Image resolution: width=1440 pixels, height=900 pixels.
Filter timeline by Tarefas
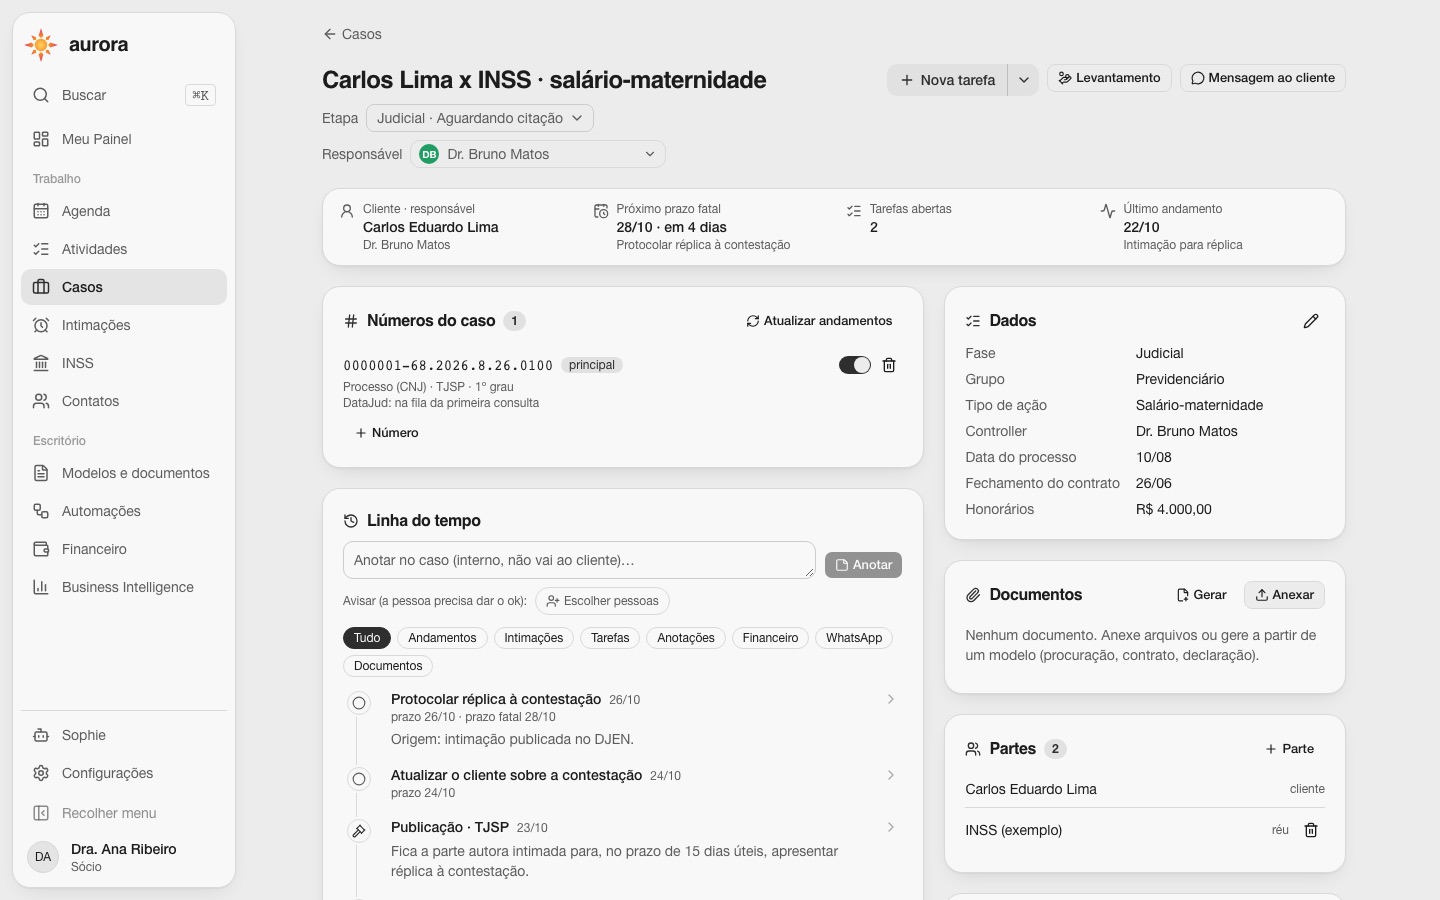coord(610,638)
